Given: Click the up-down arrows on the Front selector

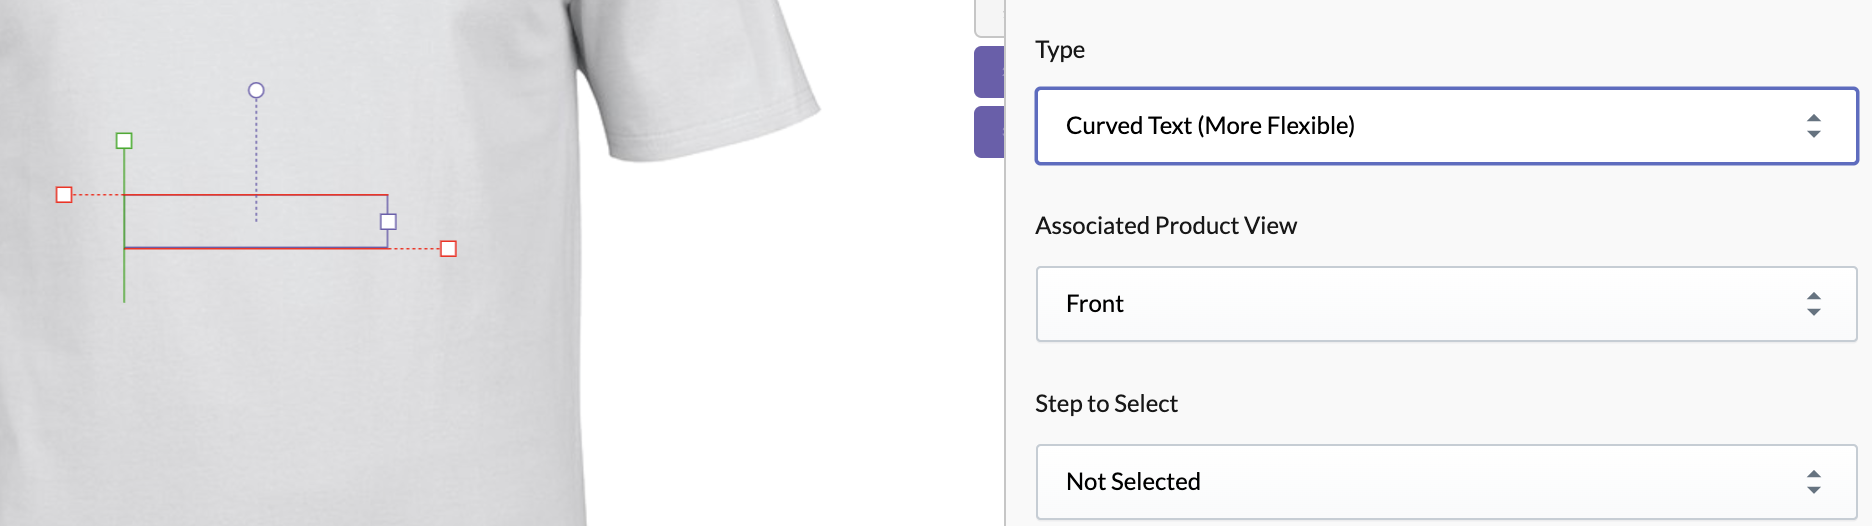Looking at the screenshot, I should (x=1813, y=304).
